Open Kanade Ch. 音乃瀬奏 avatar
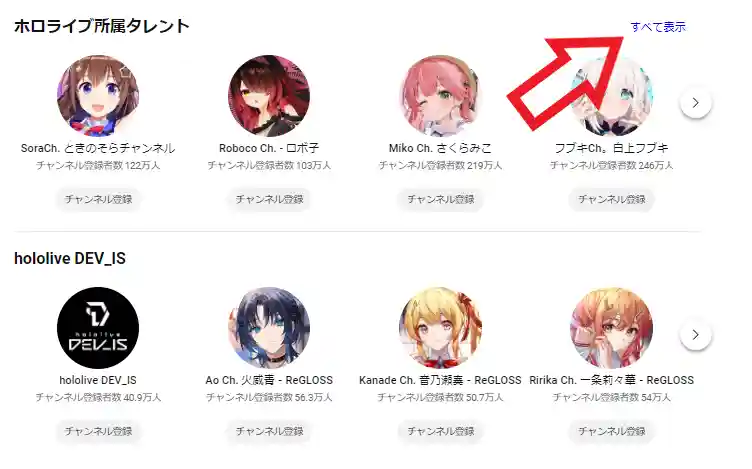 440,328
